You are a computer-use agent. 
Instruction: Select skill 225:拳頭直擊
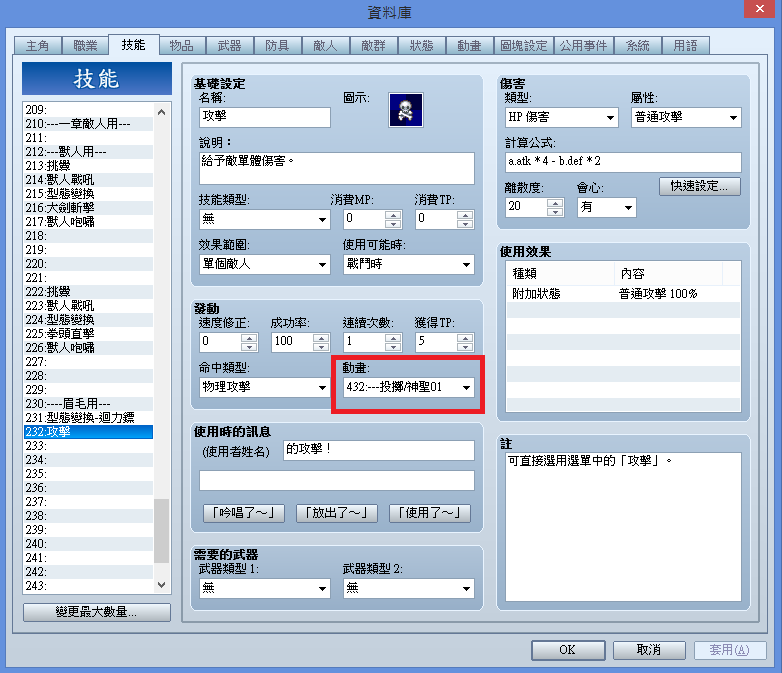pos(89,334)
